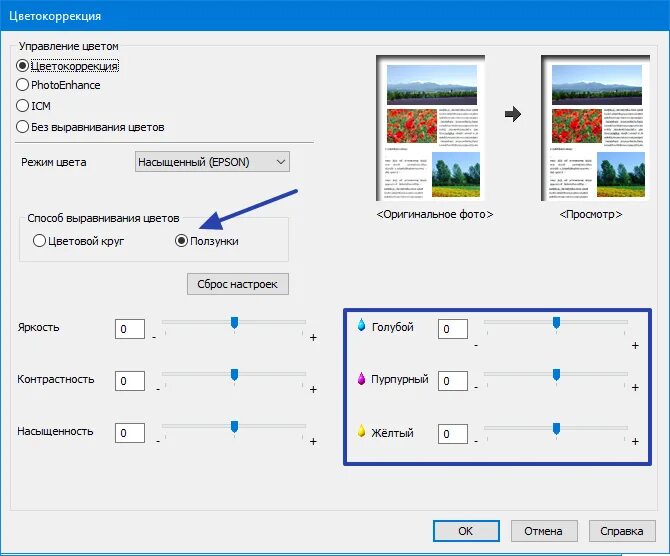
Task: Click the Пурпурный label text
Action: (x=400, y=379)
